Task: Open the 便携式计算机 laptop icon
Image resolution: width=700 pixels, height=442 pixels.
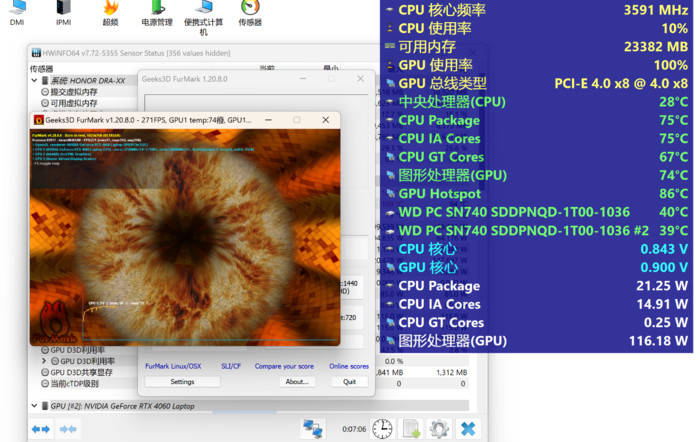Action: tap(204, 18)
